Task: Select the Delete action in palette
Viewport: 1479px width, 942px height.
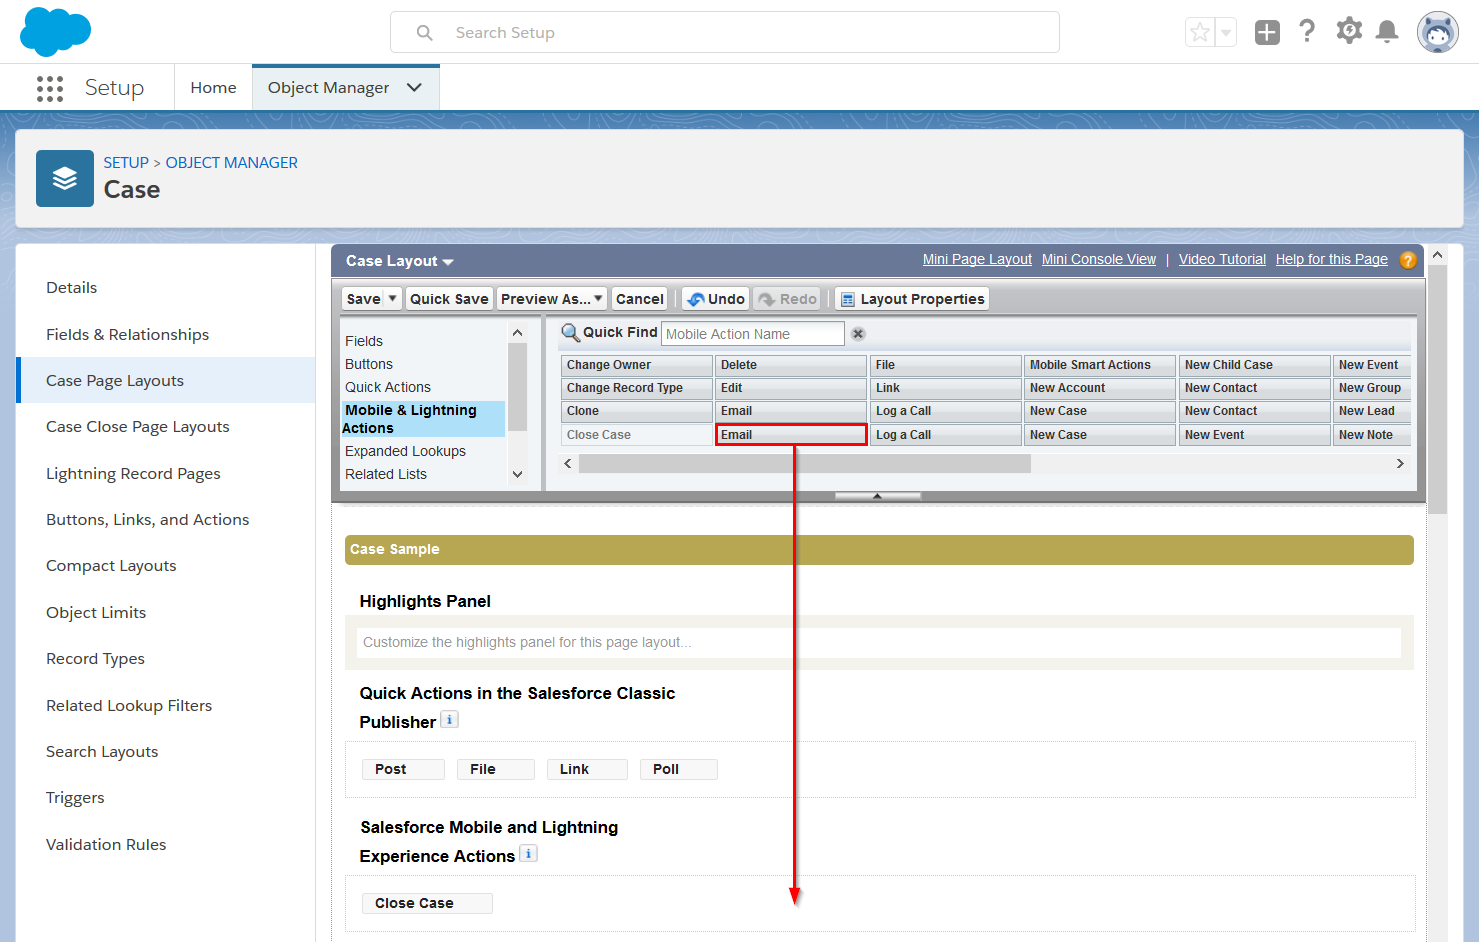Action: point(791,365)
